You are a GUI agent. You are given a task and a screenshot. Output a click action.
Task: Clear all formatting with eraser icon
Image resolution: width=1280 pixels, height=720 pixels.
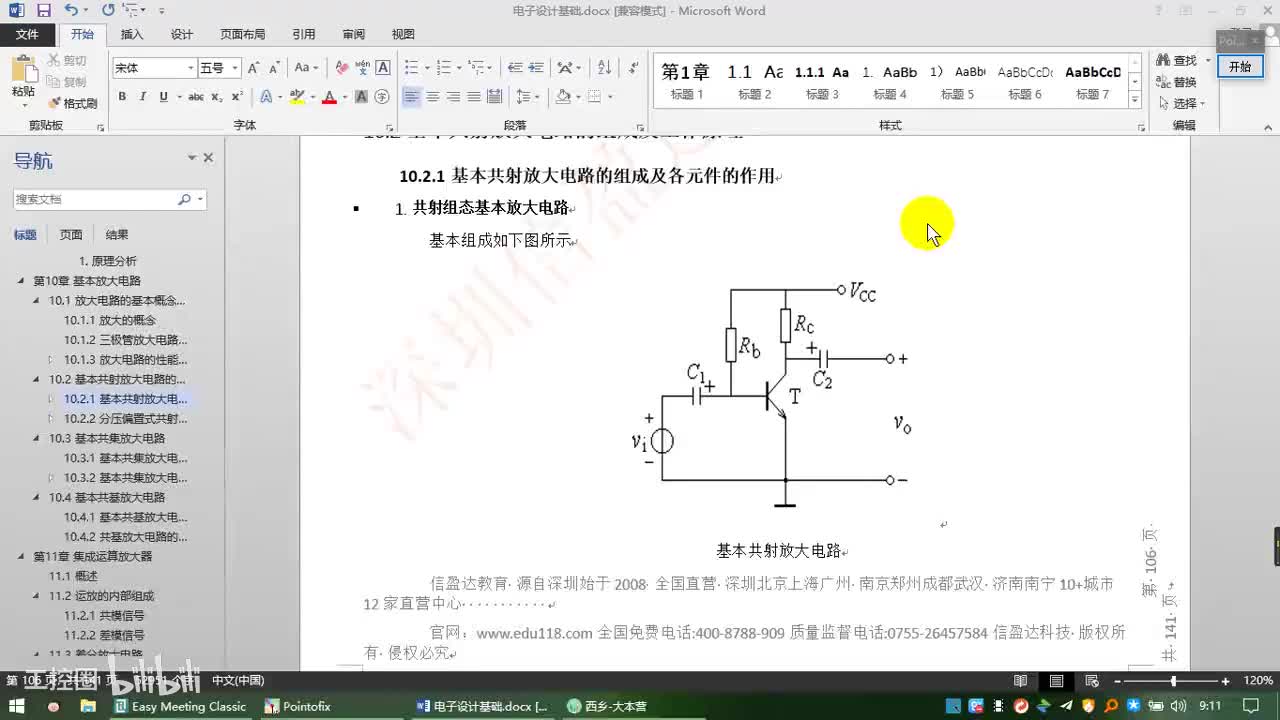(342, 68)
